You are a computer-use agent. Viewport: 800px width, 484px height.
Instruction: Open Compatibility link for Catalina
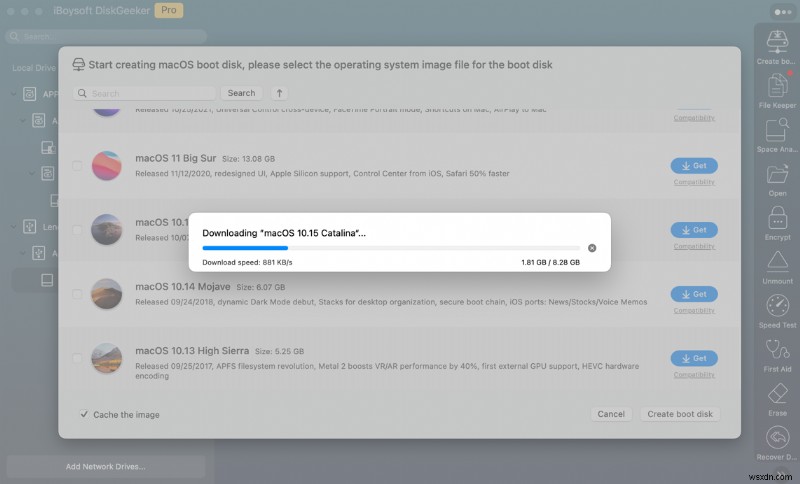pyautogui.click(x=694, y=246)
